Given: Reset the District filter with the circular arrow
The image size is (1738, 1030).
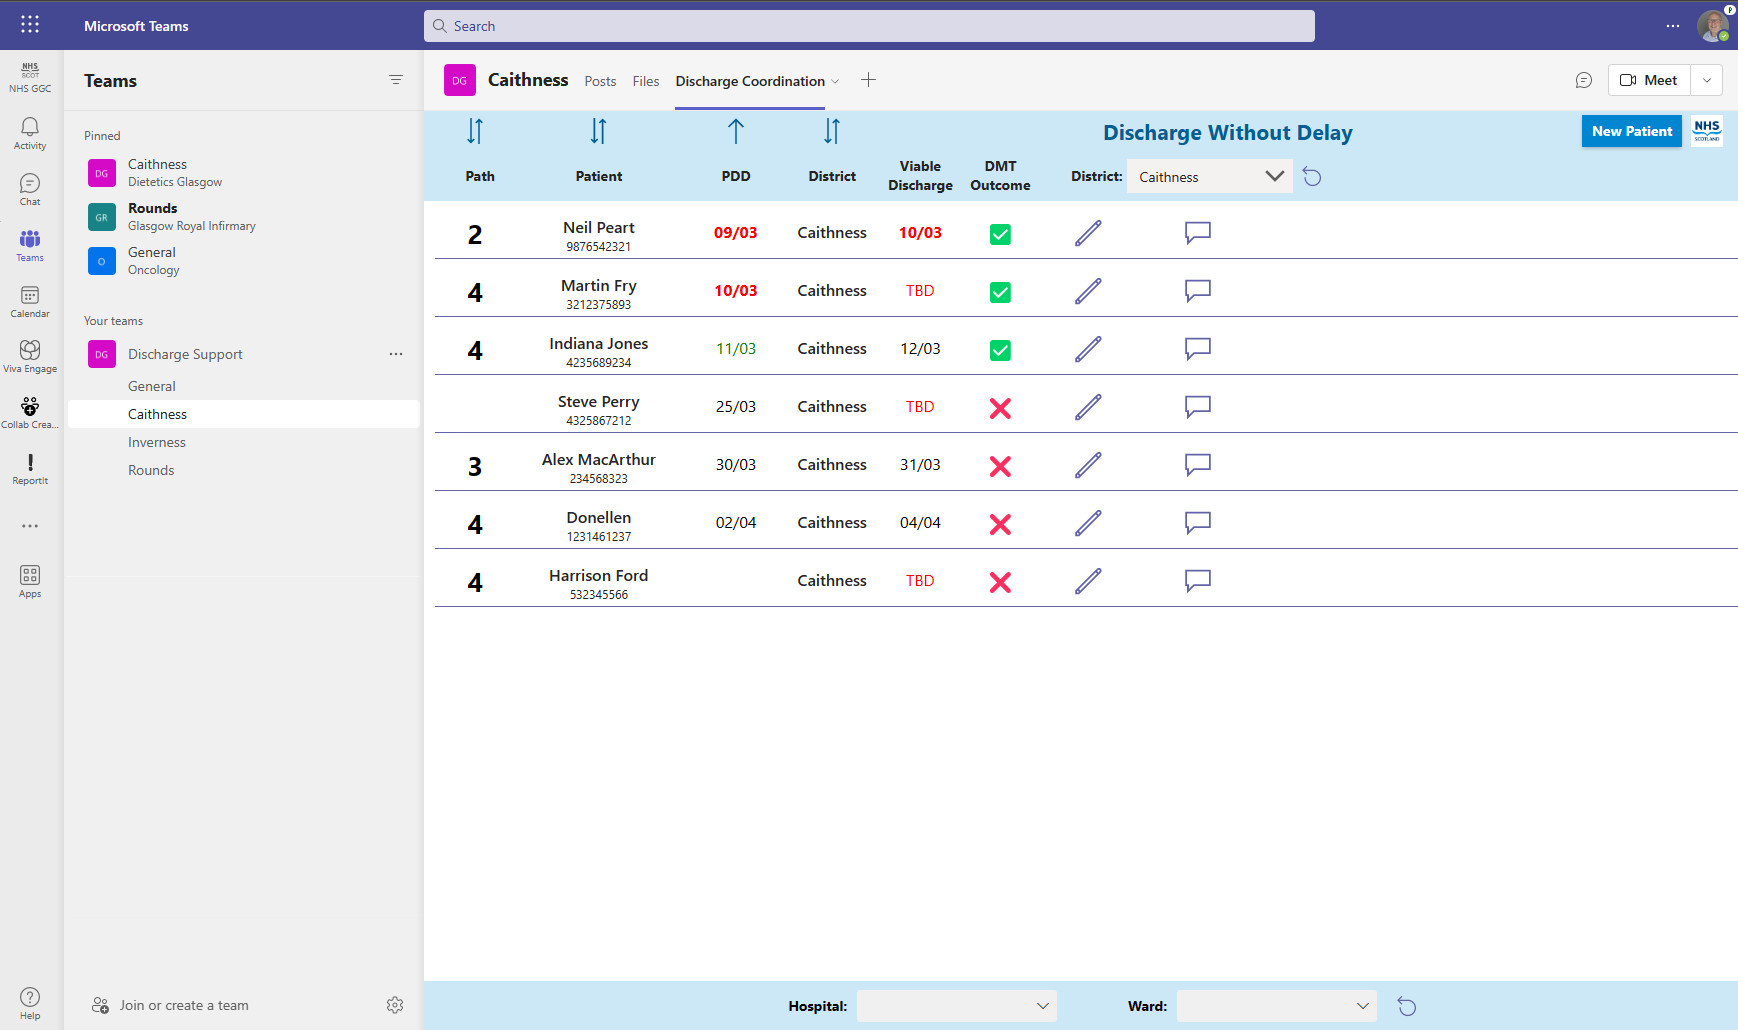Looking at the screenshot, I should (x=1312, y=176).
